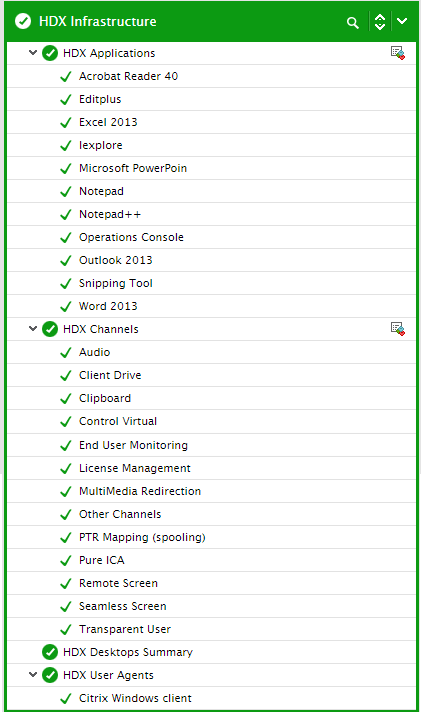The width and height of the screenshot is (421, 712).
Task: Click the HDX Infrastructure header status check icon
Action: (x=23, y=21)
